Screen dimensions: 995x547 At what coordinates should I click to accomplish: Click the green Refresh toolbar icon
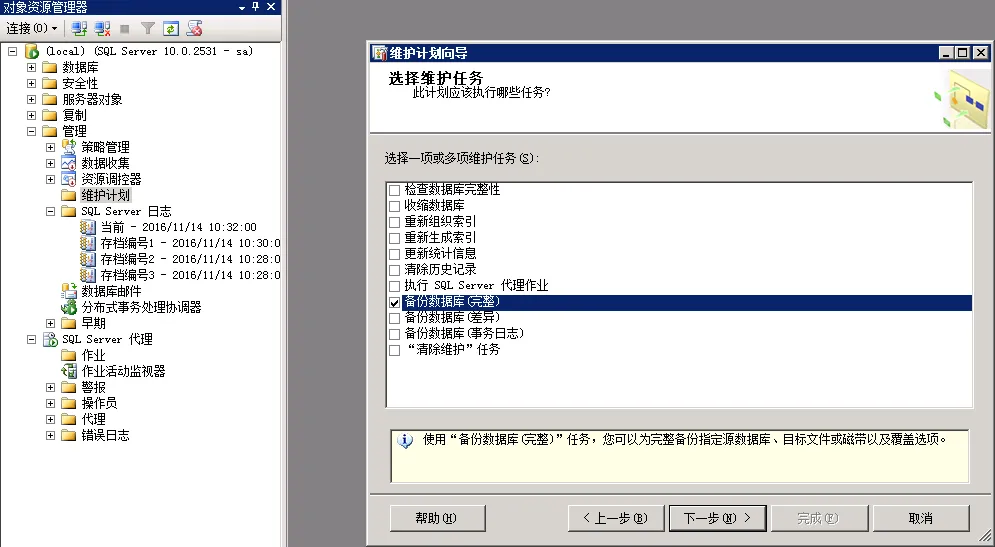click(171, 29)
